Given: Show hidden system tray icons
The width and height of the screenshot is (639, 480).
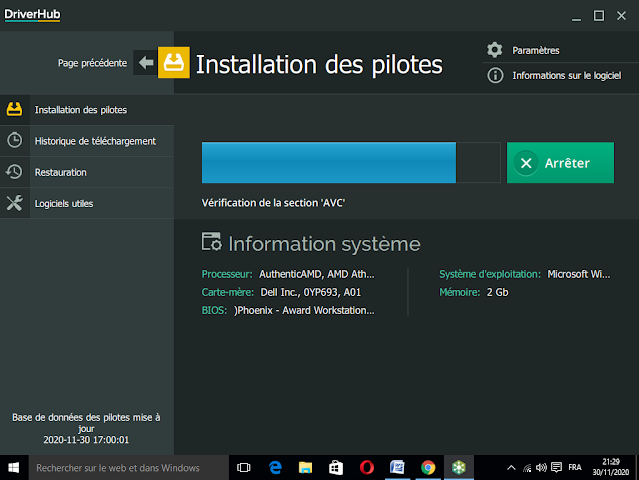Looking at the screenshot, I should (511, 468).
